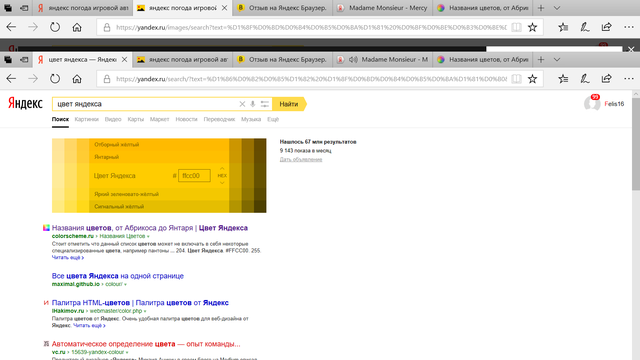This screenshot has width=640, height=360.
Task: Select 'Названия цветов' tab in front window
Action: [483, 60]
